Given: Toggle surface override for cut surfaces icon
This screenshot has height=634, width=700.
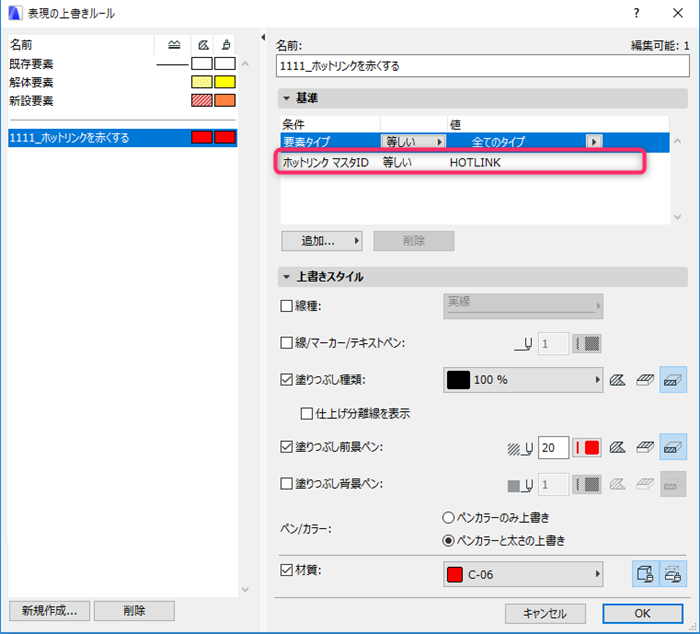Looking at the screenshot, I should pyautogui.click(x=673, y=574).
